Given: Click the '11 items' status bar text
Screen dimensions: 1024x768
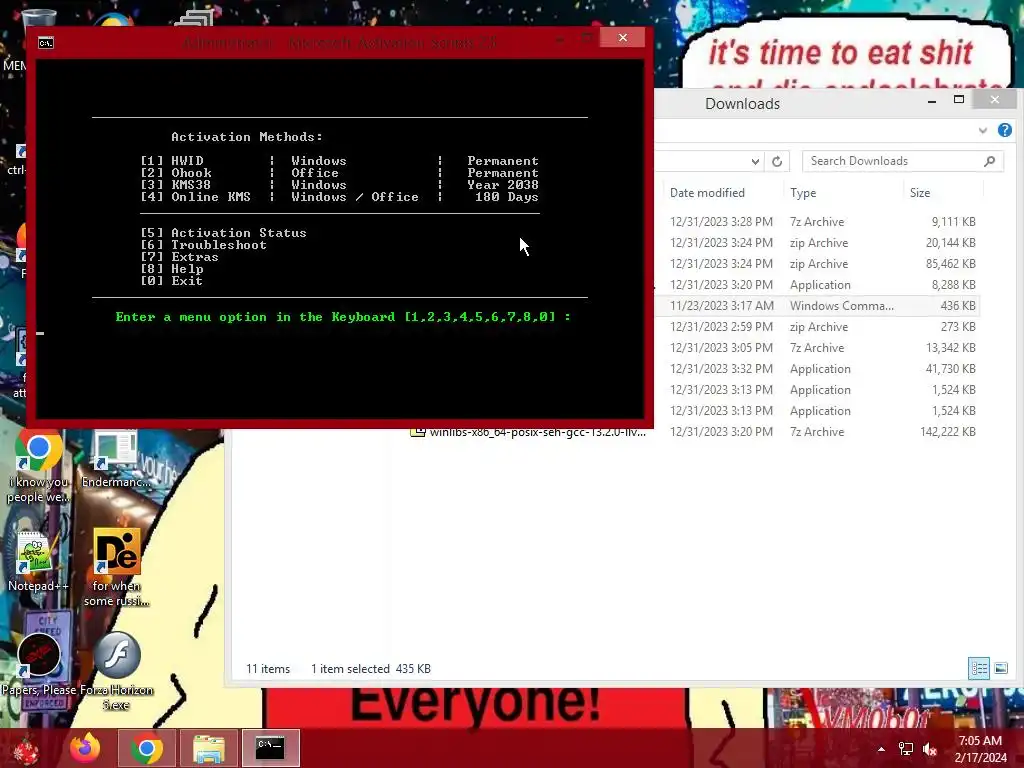Looking at the screenshot, I should (x=268, y=669).
